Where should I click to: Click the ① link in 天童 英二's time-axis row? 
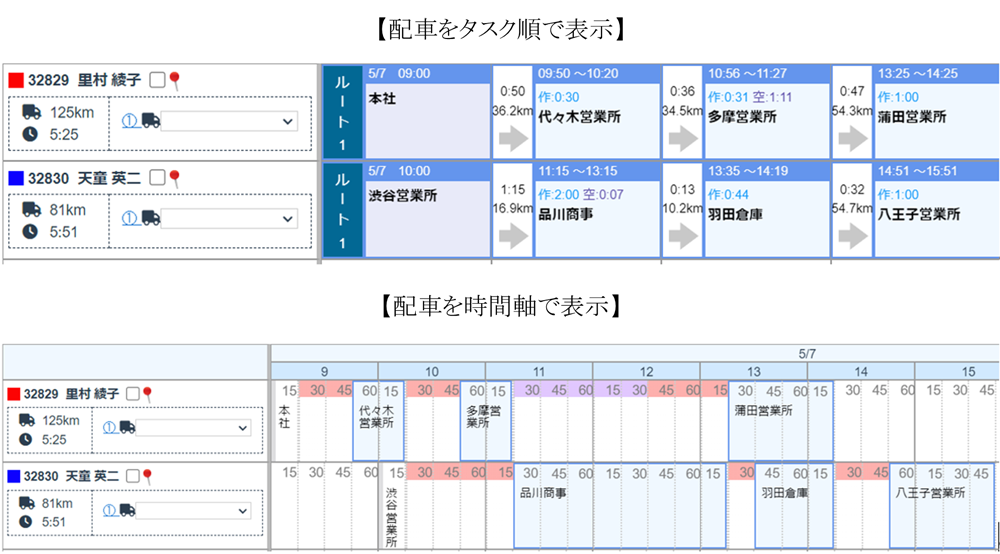point(110,510)
